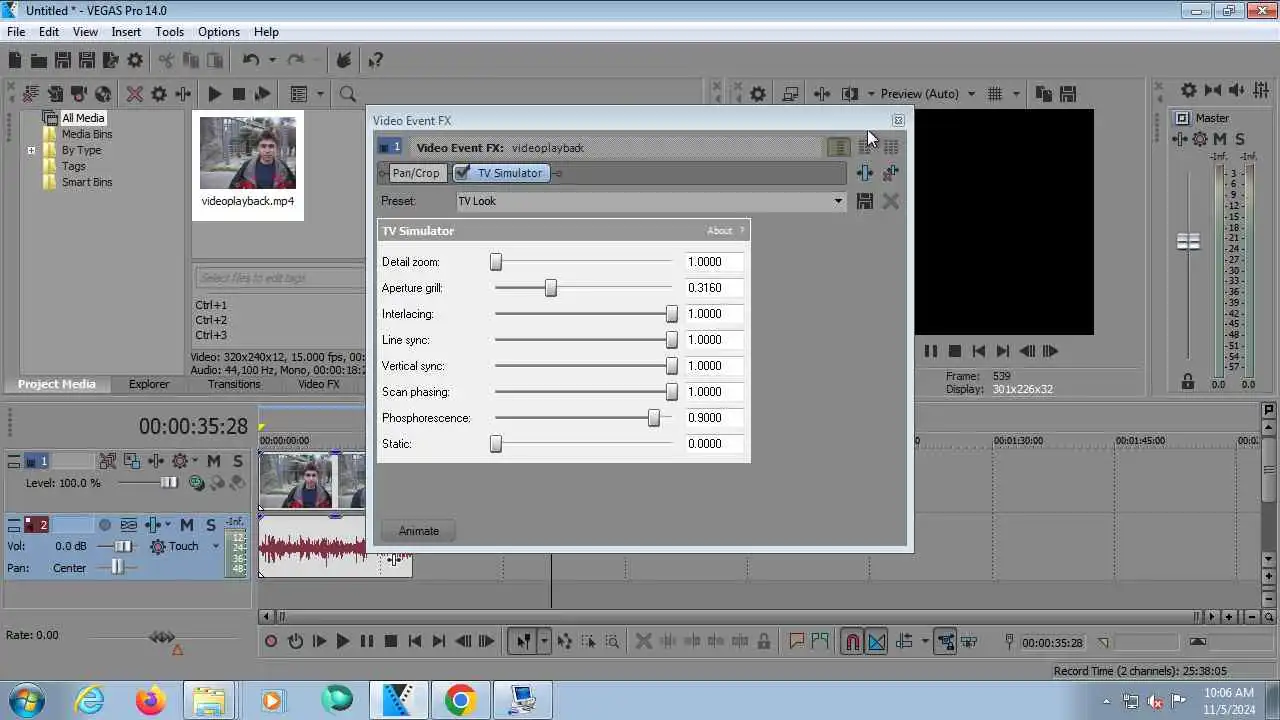This screenshot has width=1280, height=720.
Task: Click the Static value input field
Action: [714, 444]
